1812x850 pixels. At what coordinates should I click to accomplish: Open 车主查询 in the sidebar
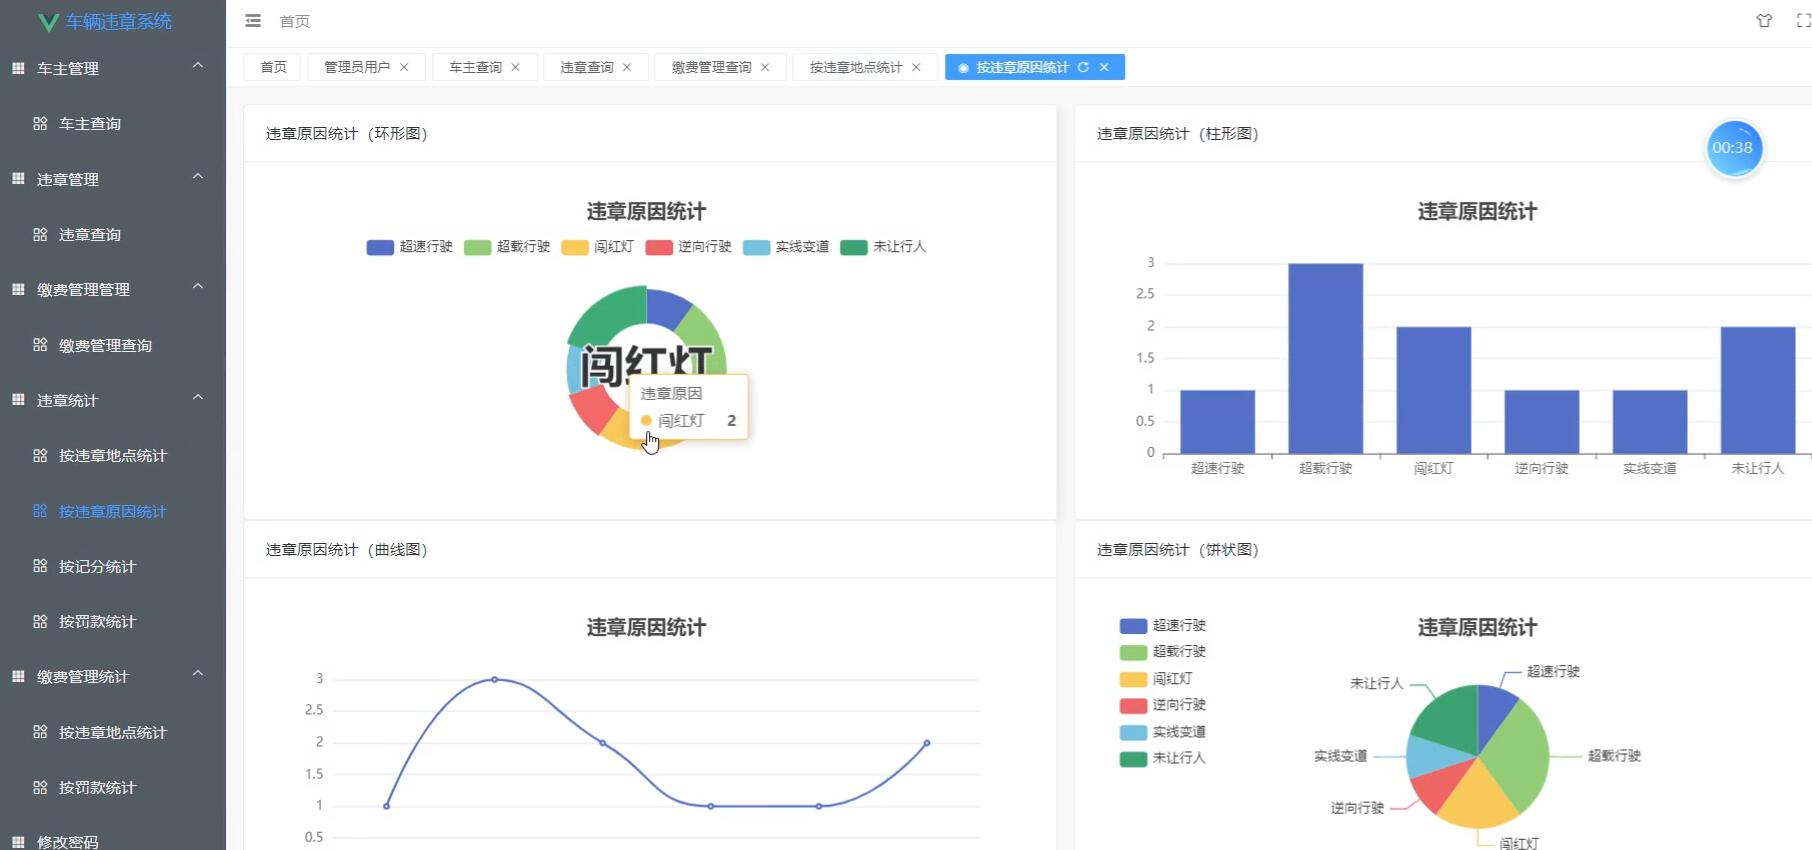[113, 124]
